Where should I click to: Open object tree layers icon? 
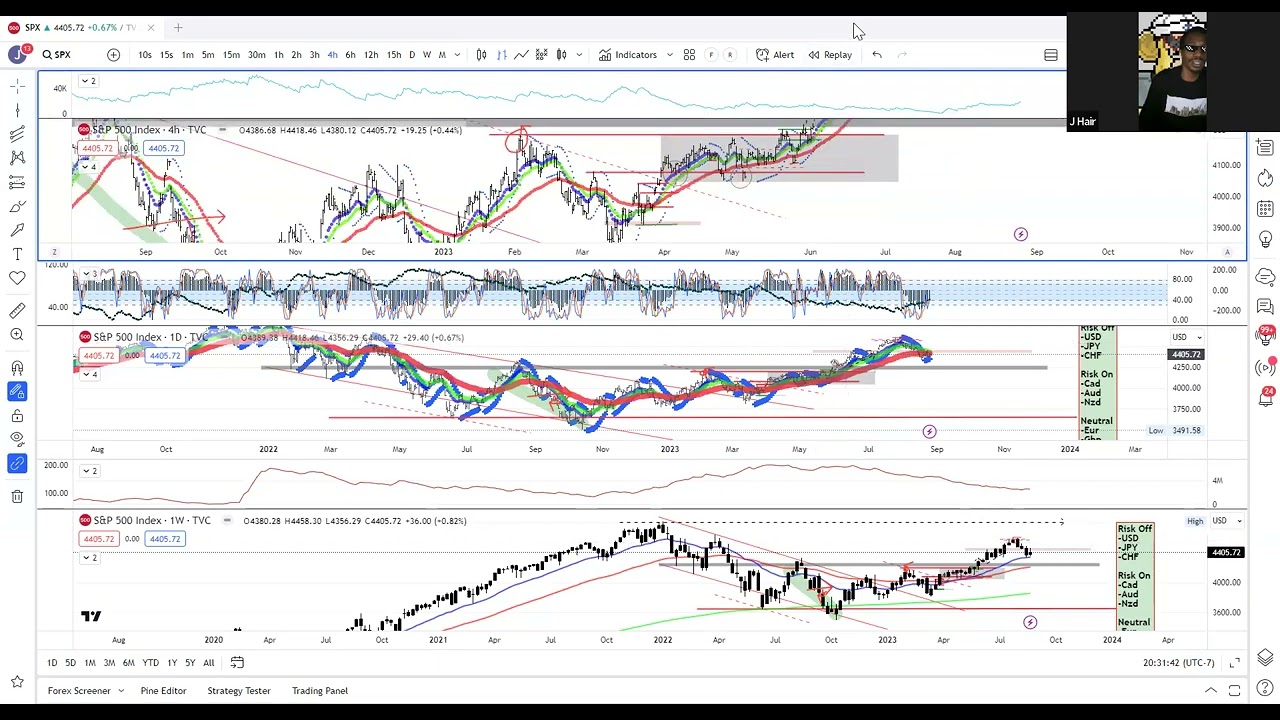[1265, 657]
